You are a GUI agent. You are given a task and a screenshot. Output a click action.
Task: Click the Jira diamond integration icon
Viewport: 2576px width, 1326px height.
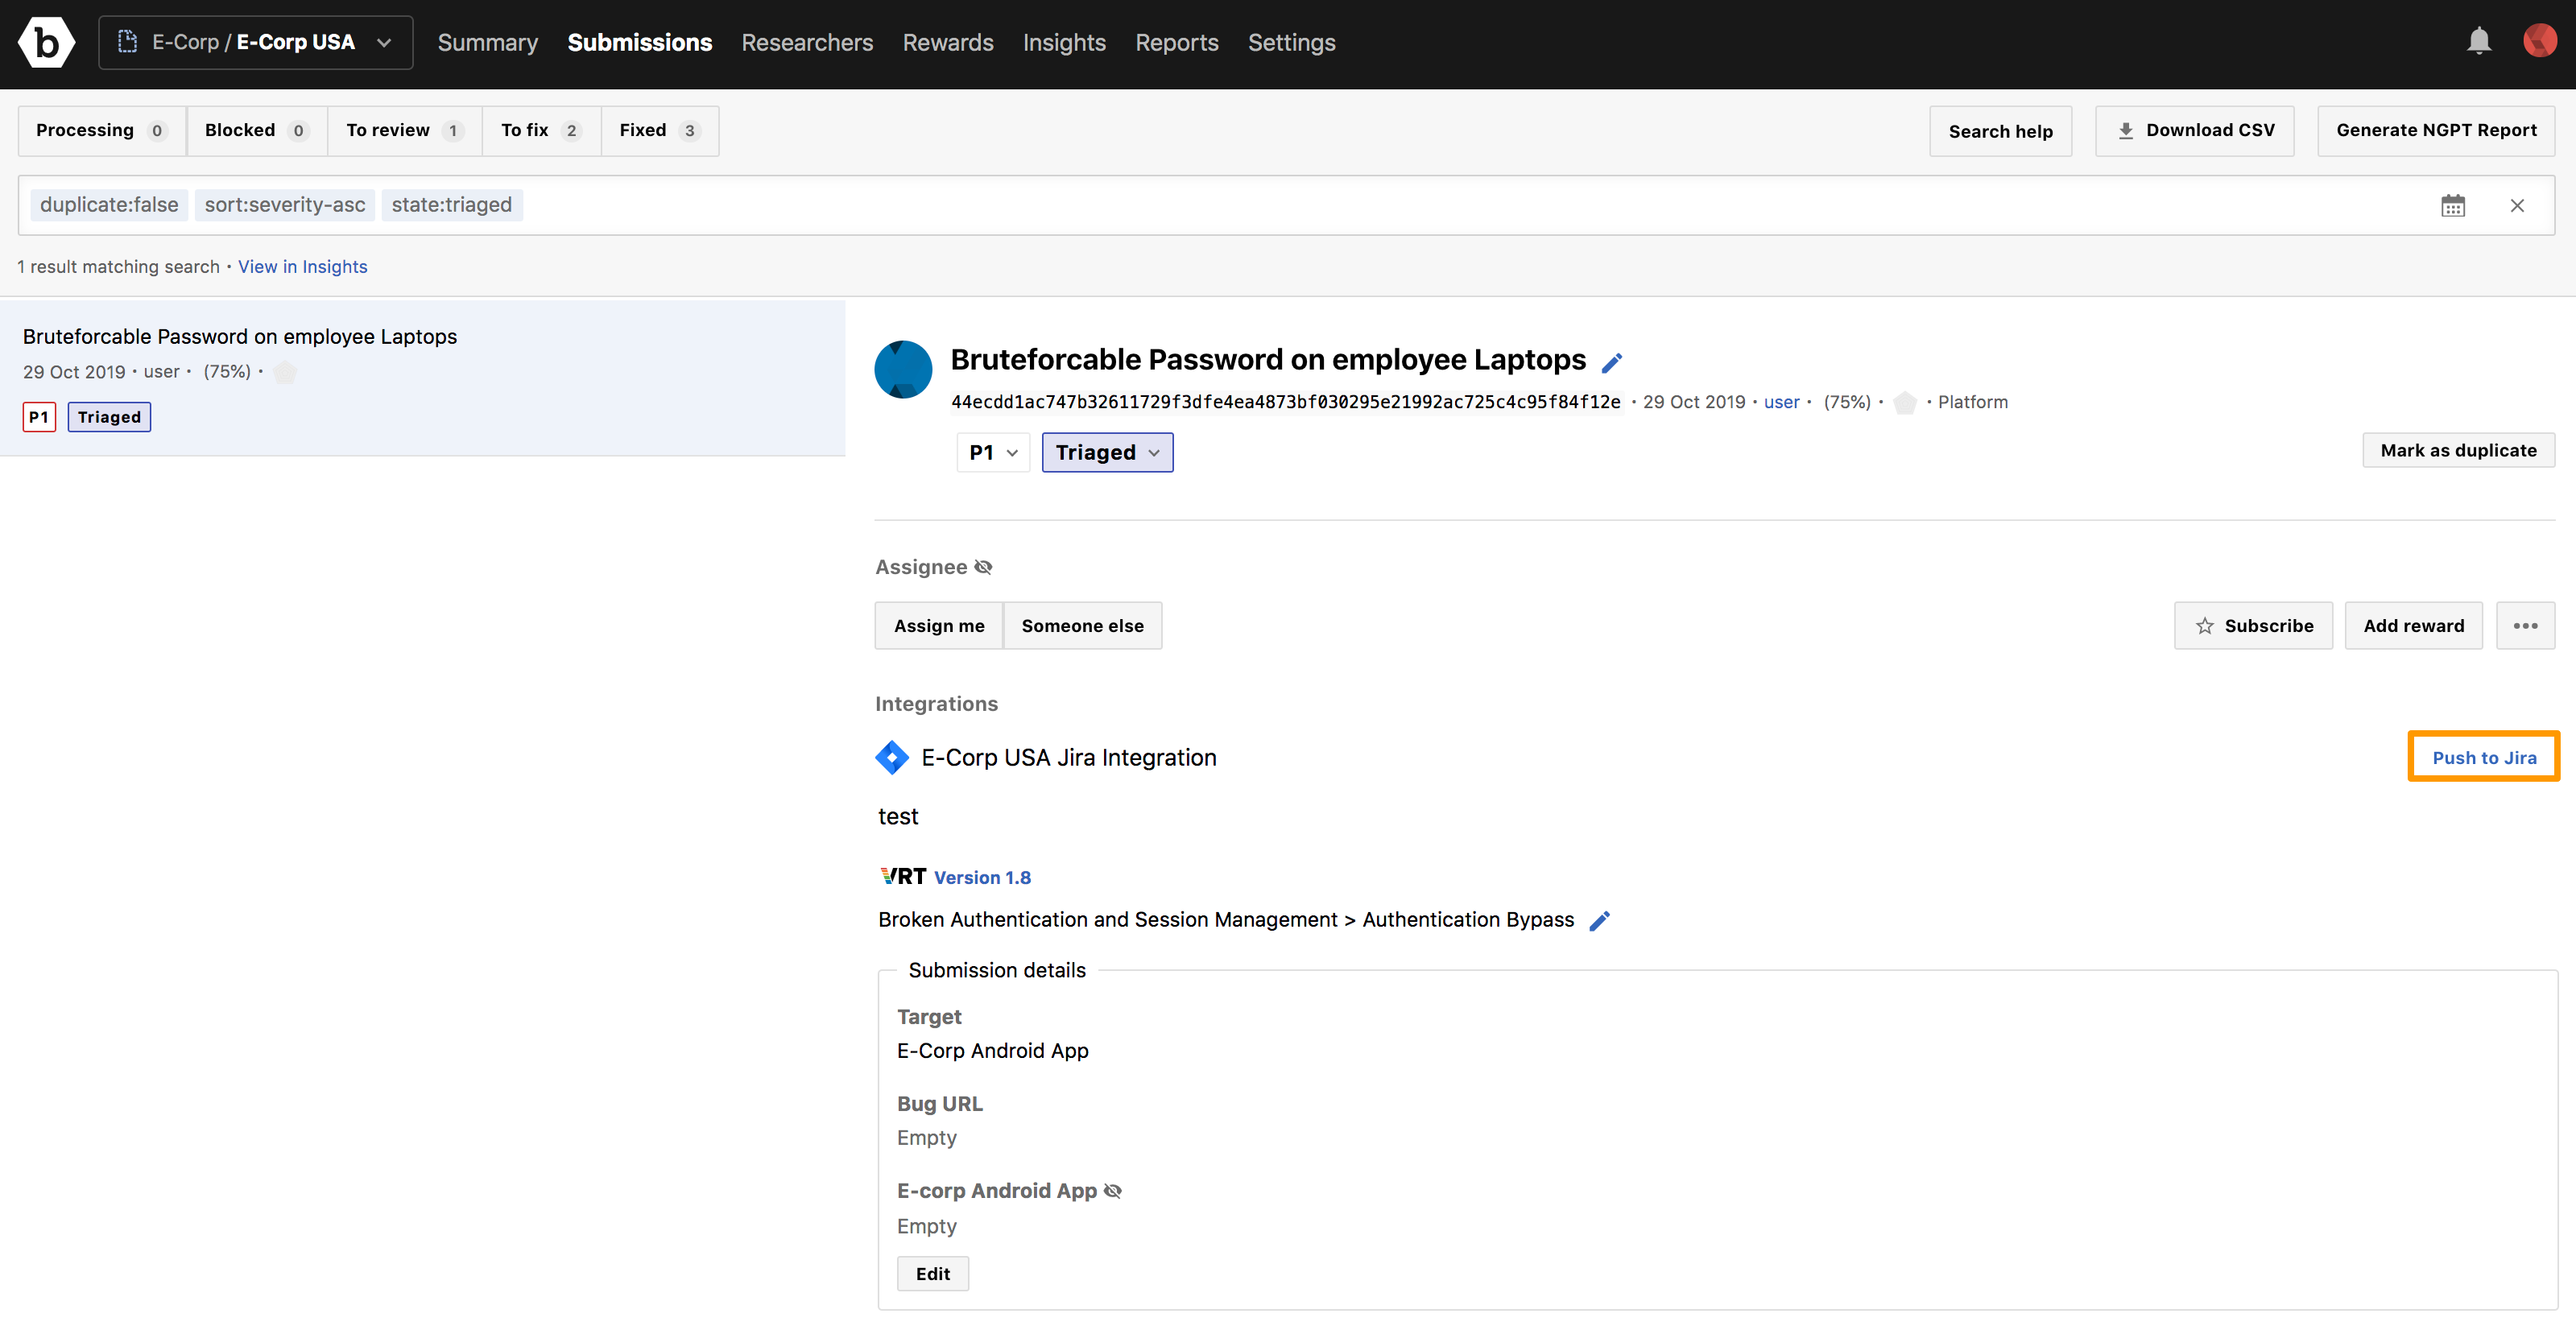[892, 757]
